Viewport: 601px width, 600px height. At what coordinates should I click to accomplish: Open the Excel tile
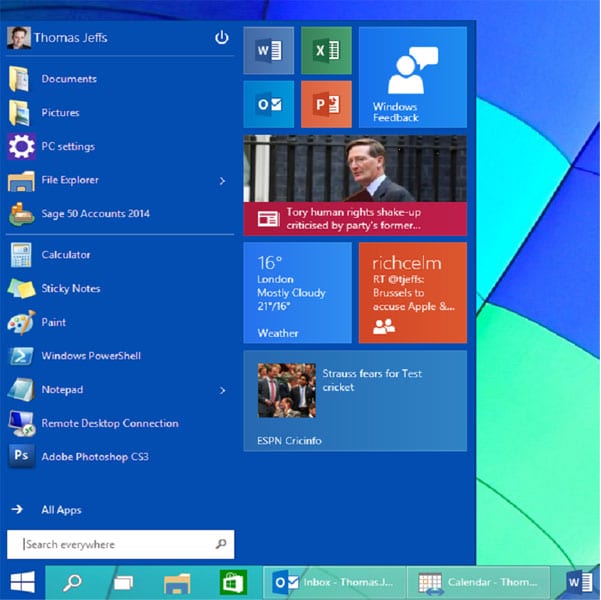(326, 50)
